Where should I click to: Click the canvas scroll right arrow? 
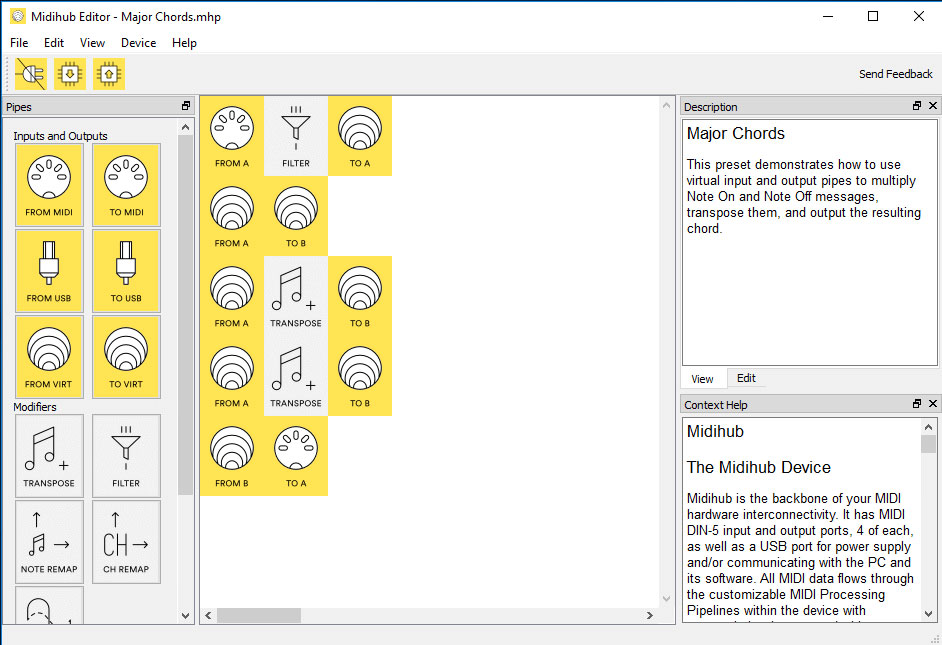pos(649,616)
